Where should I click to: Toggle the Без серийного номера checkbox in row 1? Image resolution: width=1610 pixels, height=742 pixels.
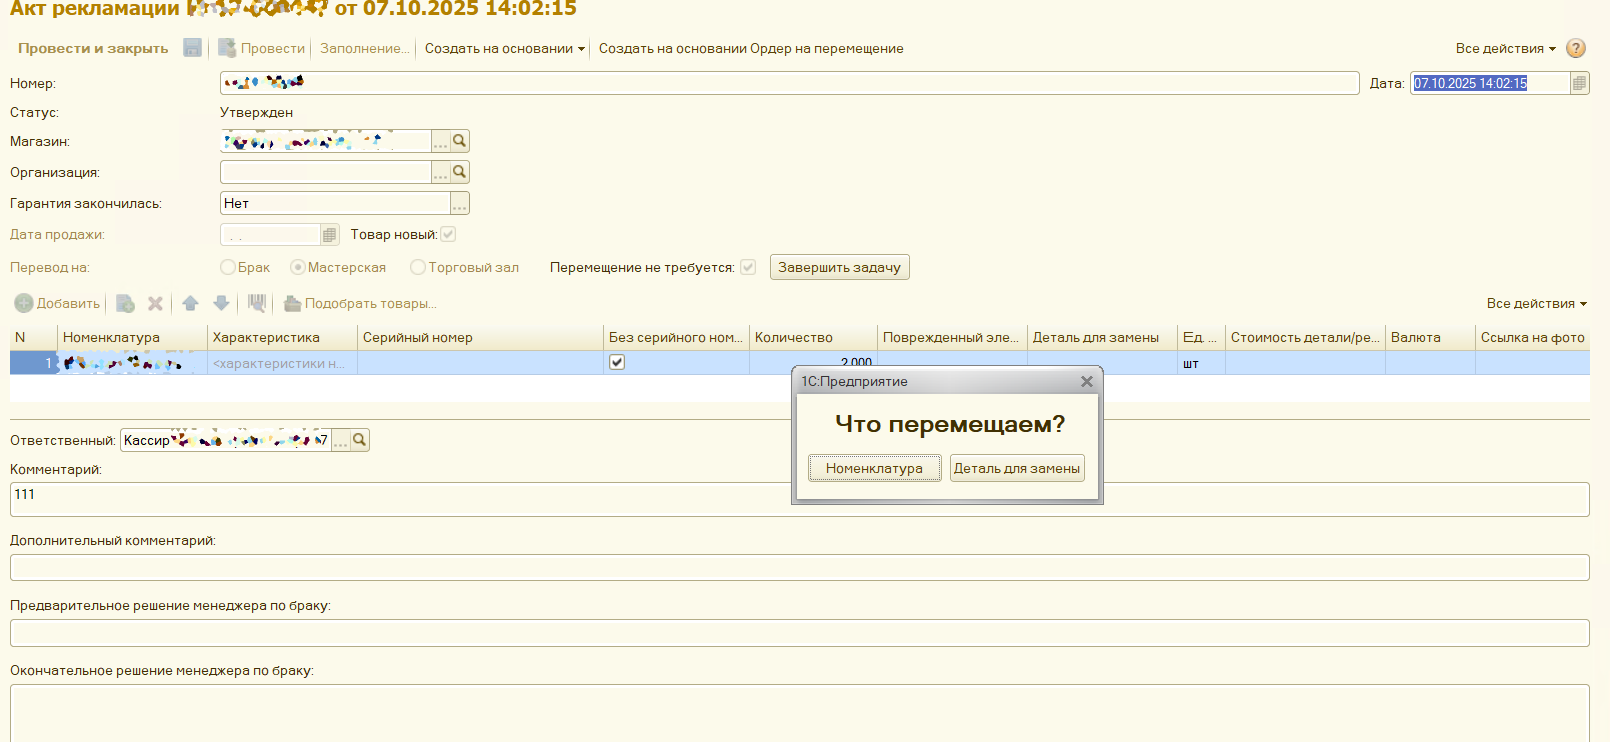(x=617, y=362)
